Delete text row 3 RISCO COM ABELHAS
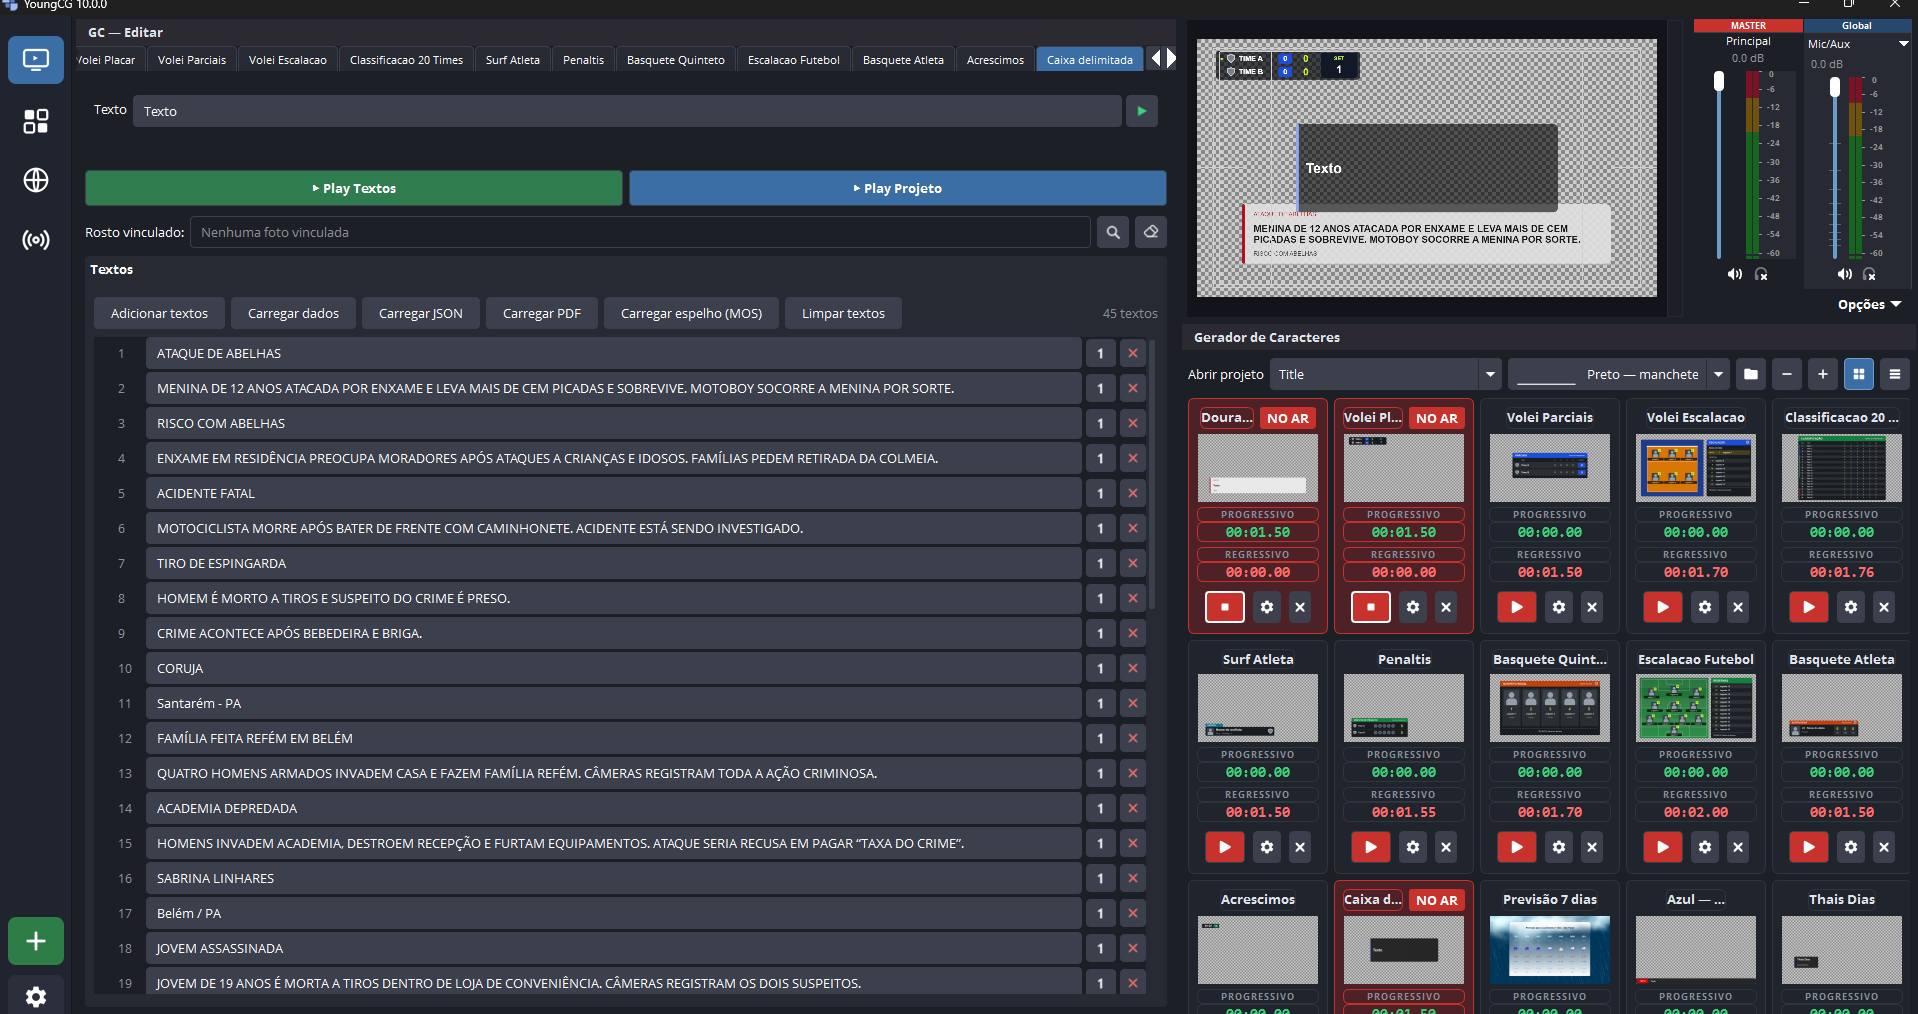 click(1133, 423)
